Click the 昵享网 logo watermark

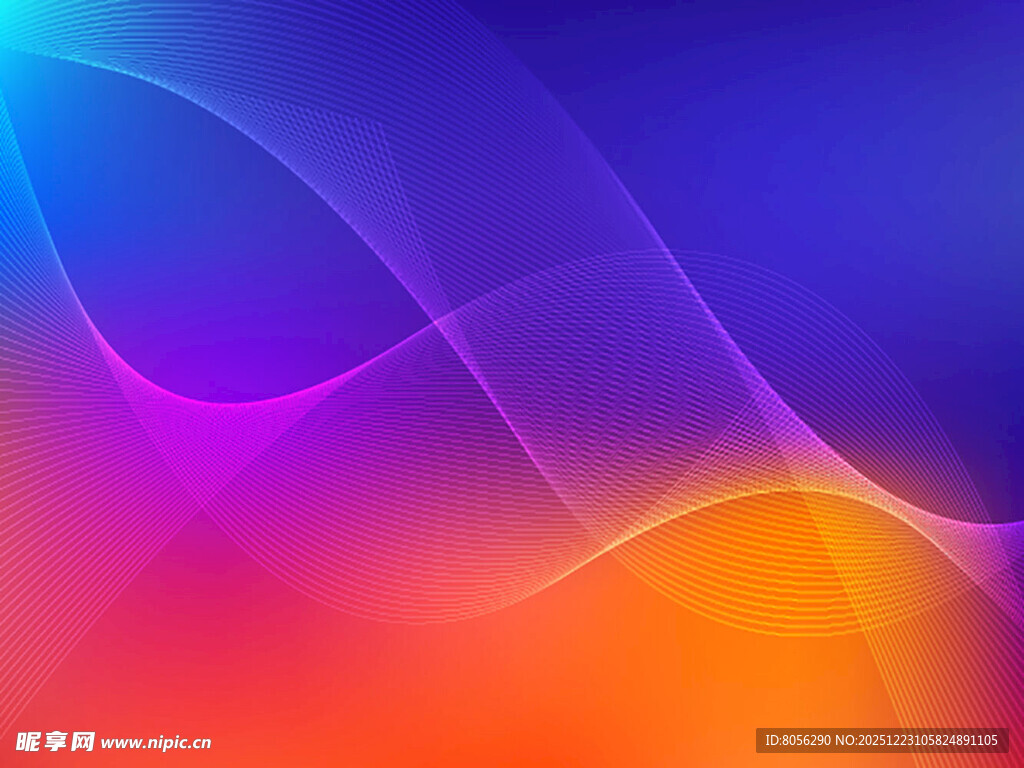pyautogui.click(x=56, y=741)
